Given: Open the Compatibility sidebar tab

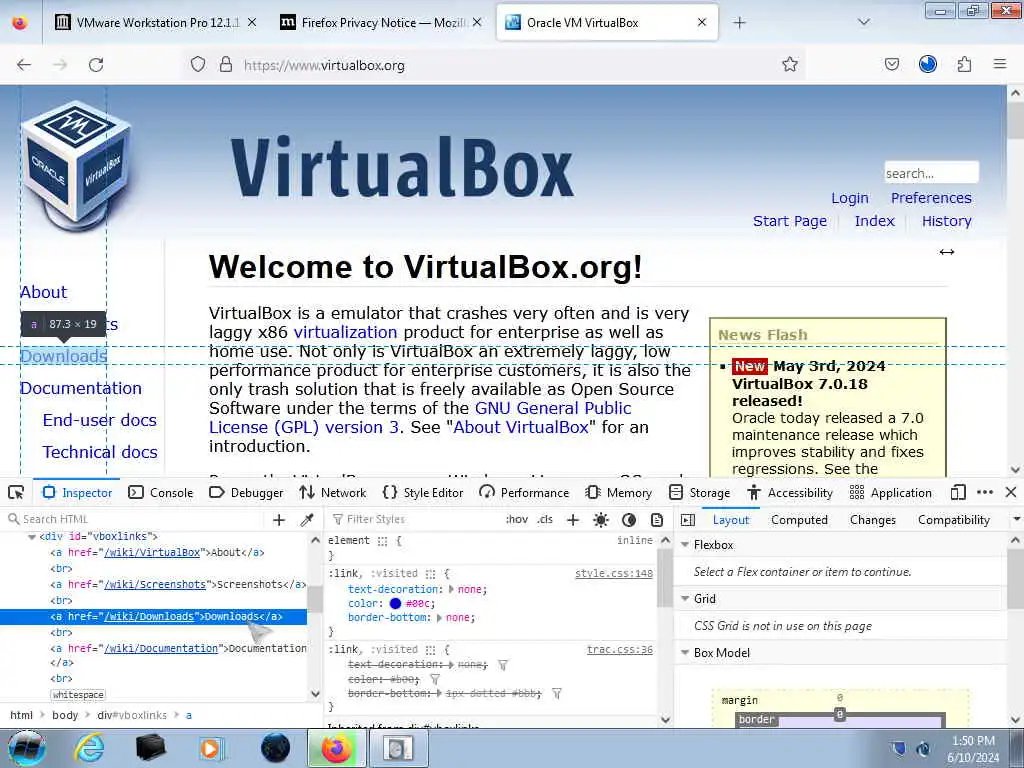Looking at the screenshot, I should pos(954,520).
